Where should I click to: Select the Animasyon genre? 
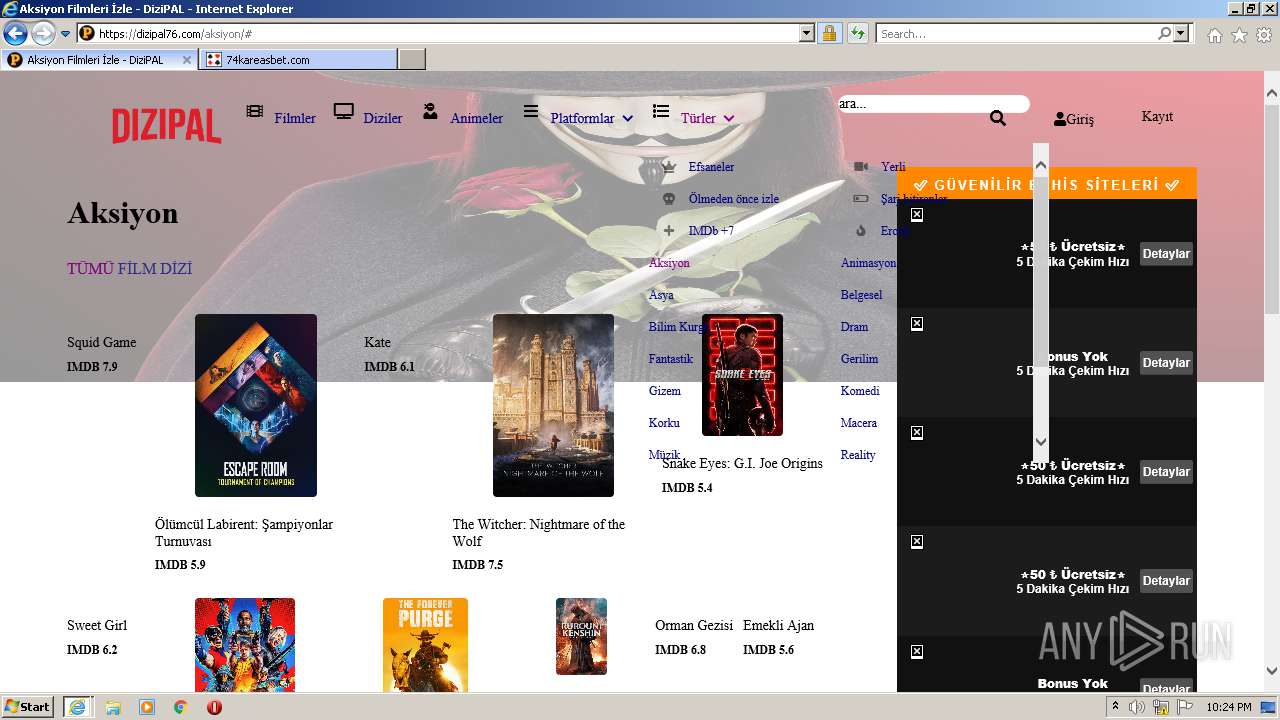pos(868,263)
